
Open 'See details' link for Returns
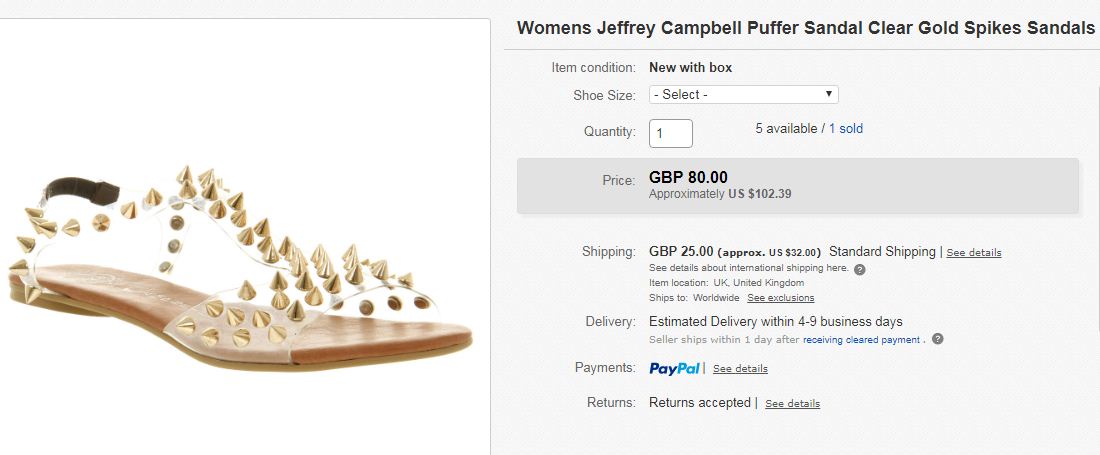coord(792,404)
